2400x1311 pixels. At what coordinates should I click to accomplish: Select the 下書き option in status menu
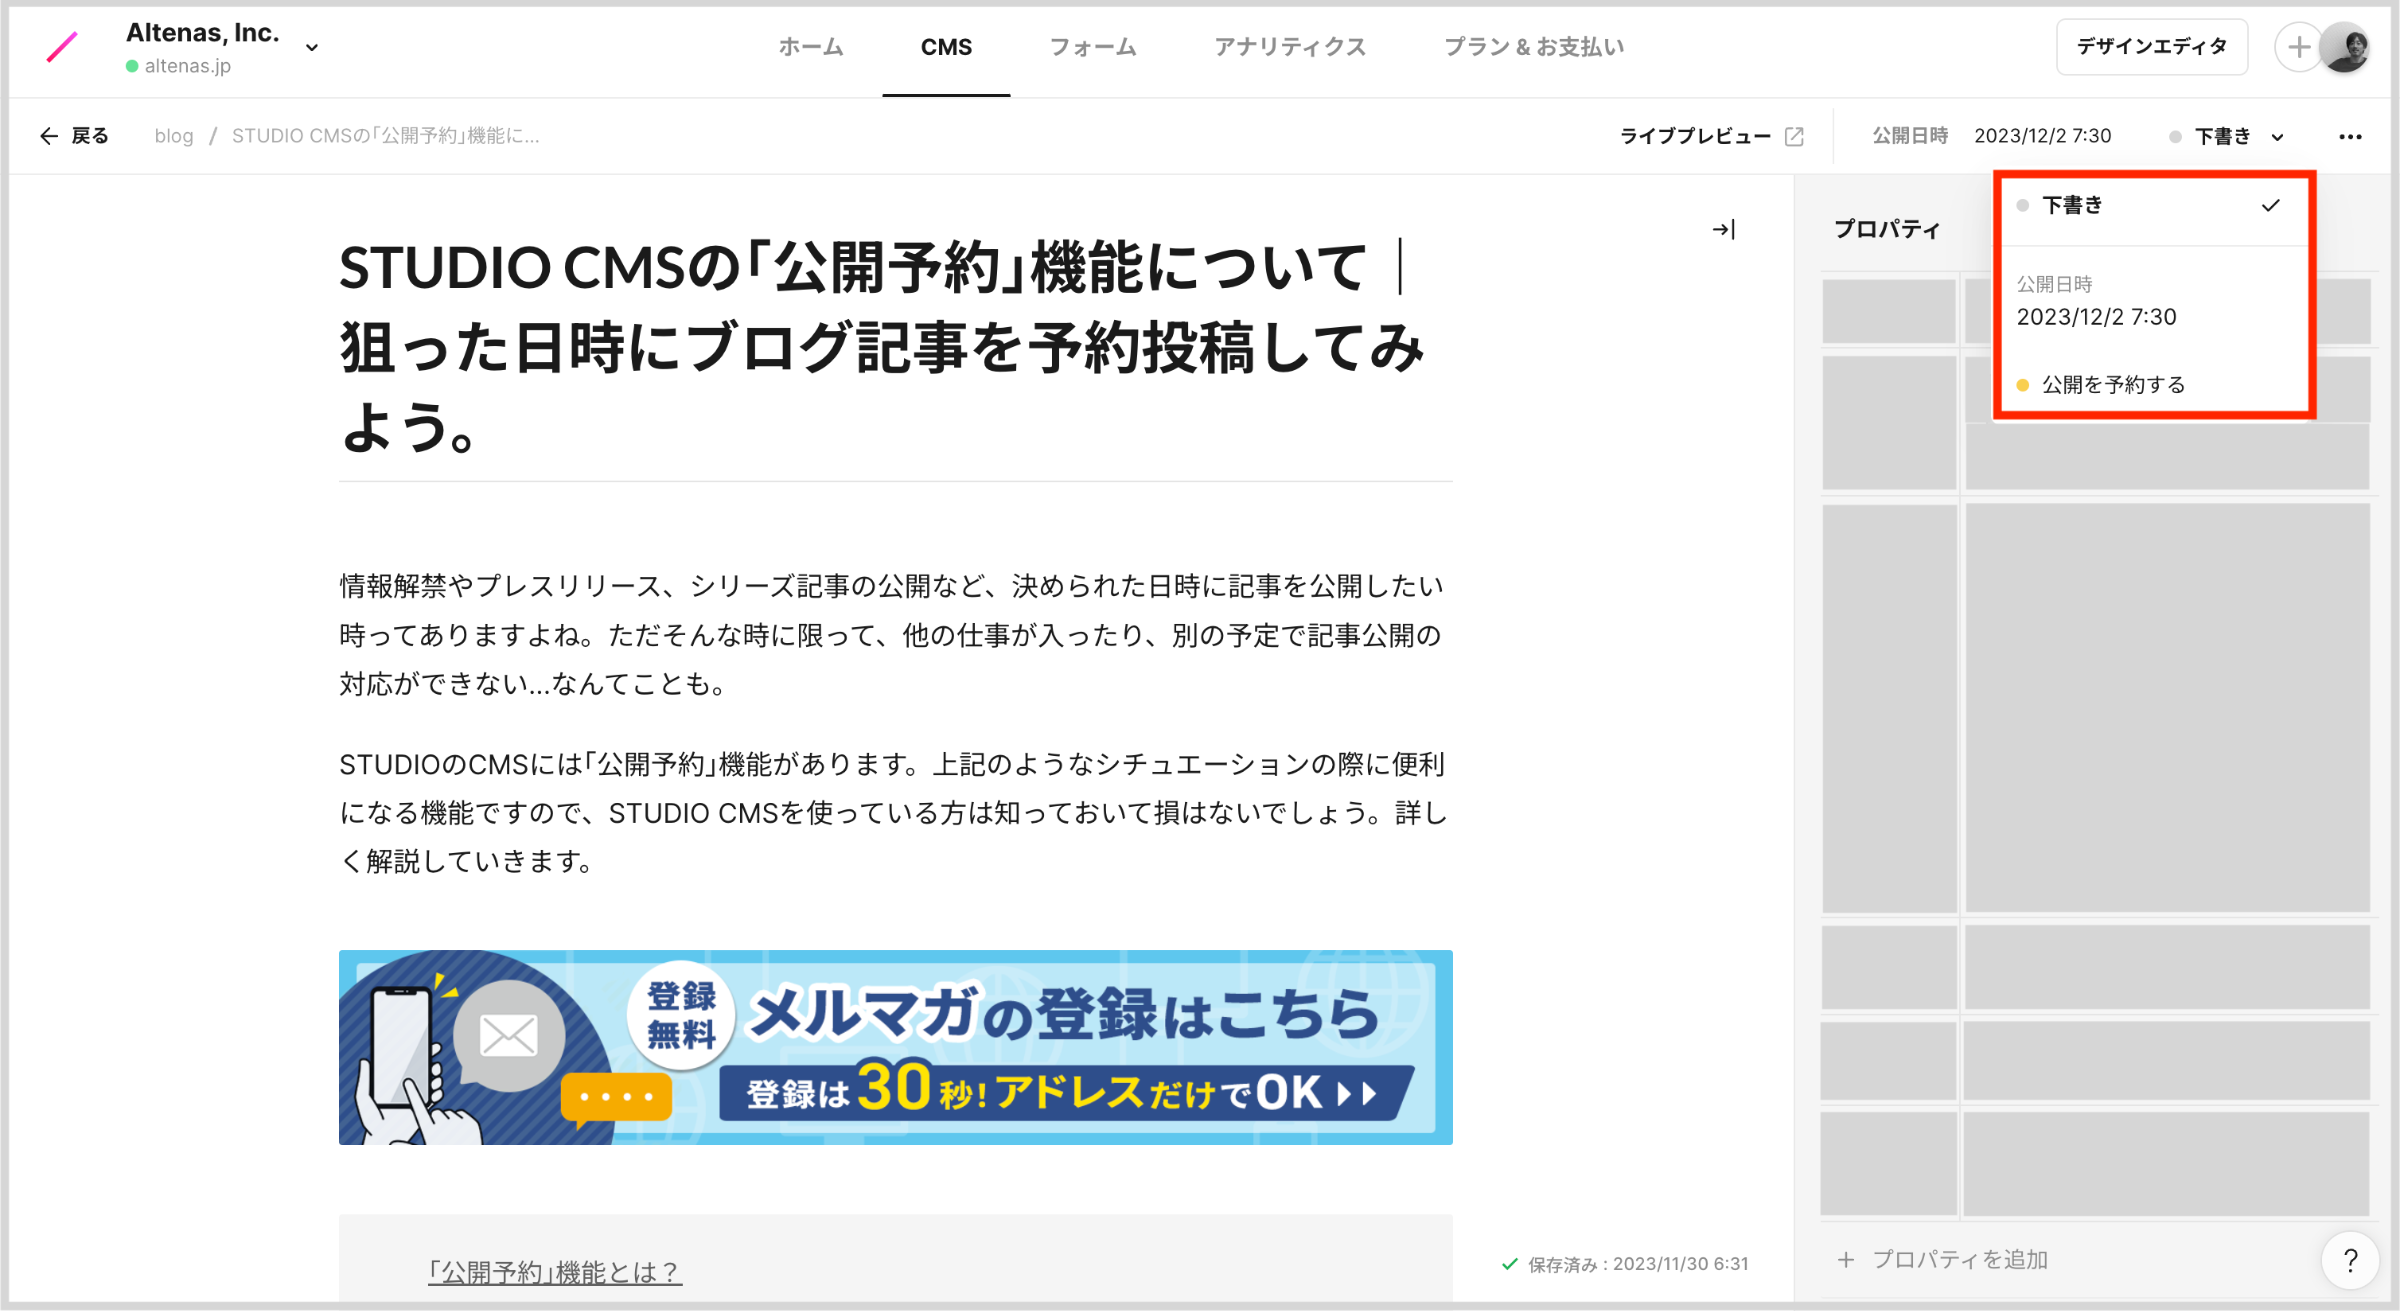pyautogui.click(x=2153, y=206)
